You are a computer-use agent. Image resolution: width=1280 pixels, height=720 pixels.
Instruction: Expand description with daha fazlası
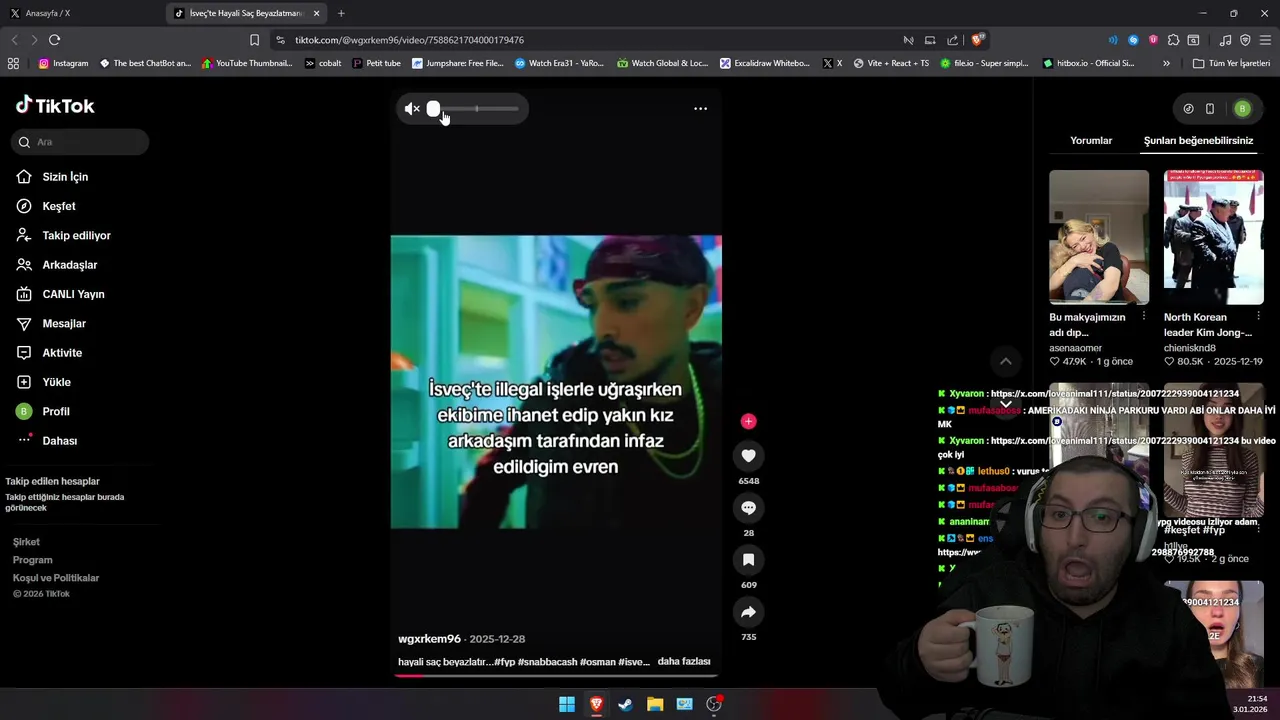click(x=684, y=661)
